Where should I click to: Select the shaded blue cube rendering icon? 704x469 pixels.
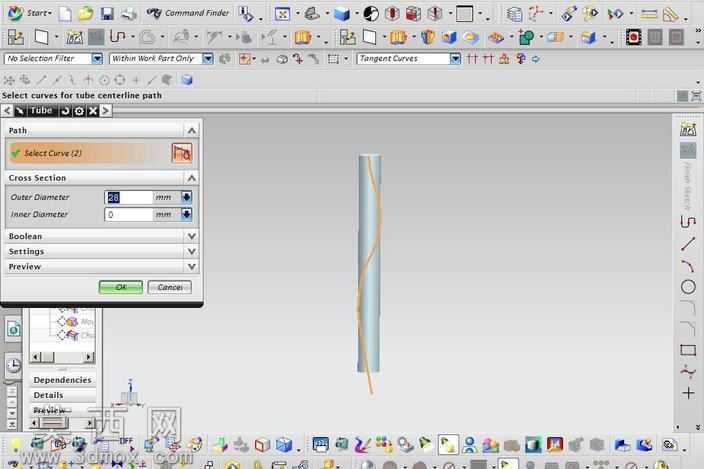click(342, 14)
